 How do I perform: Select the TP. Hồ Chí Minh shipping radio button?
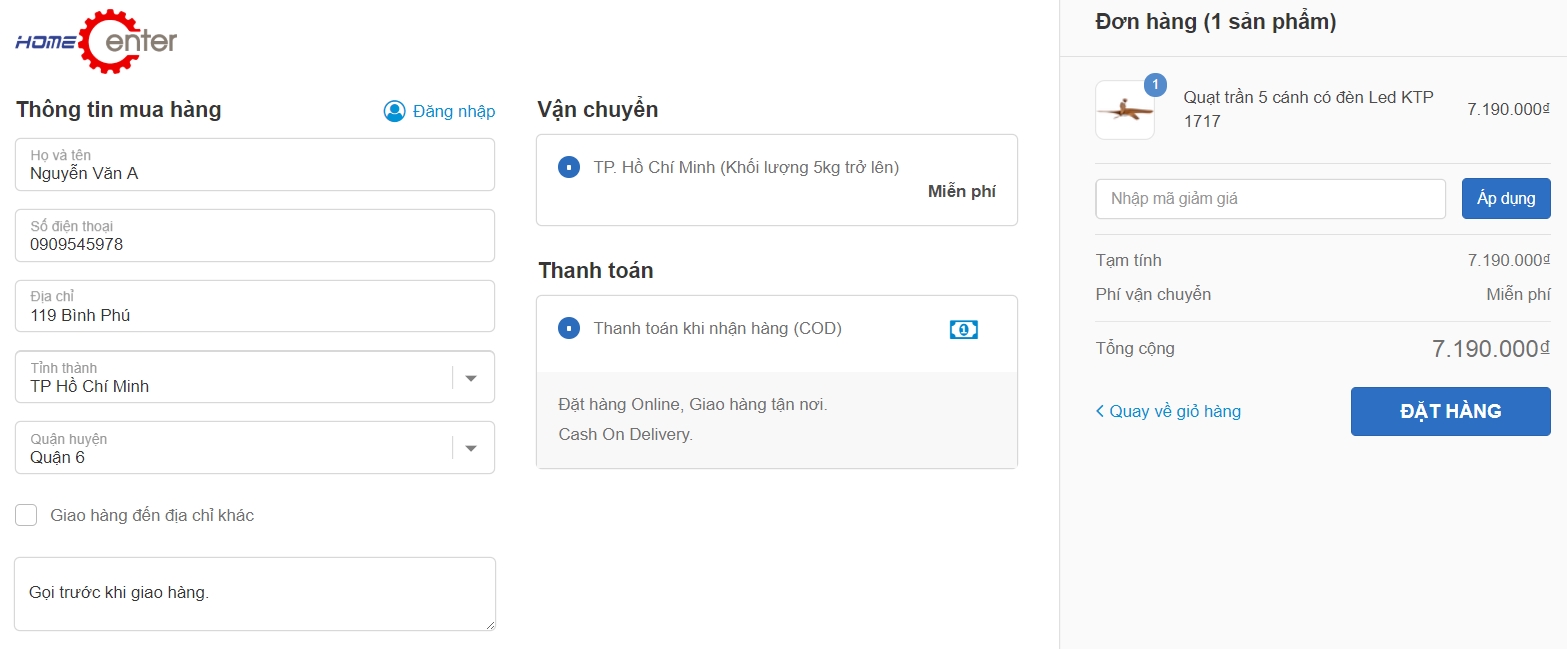click(x=569, y=167)
